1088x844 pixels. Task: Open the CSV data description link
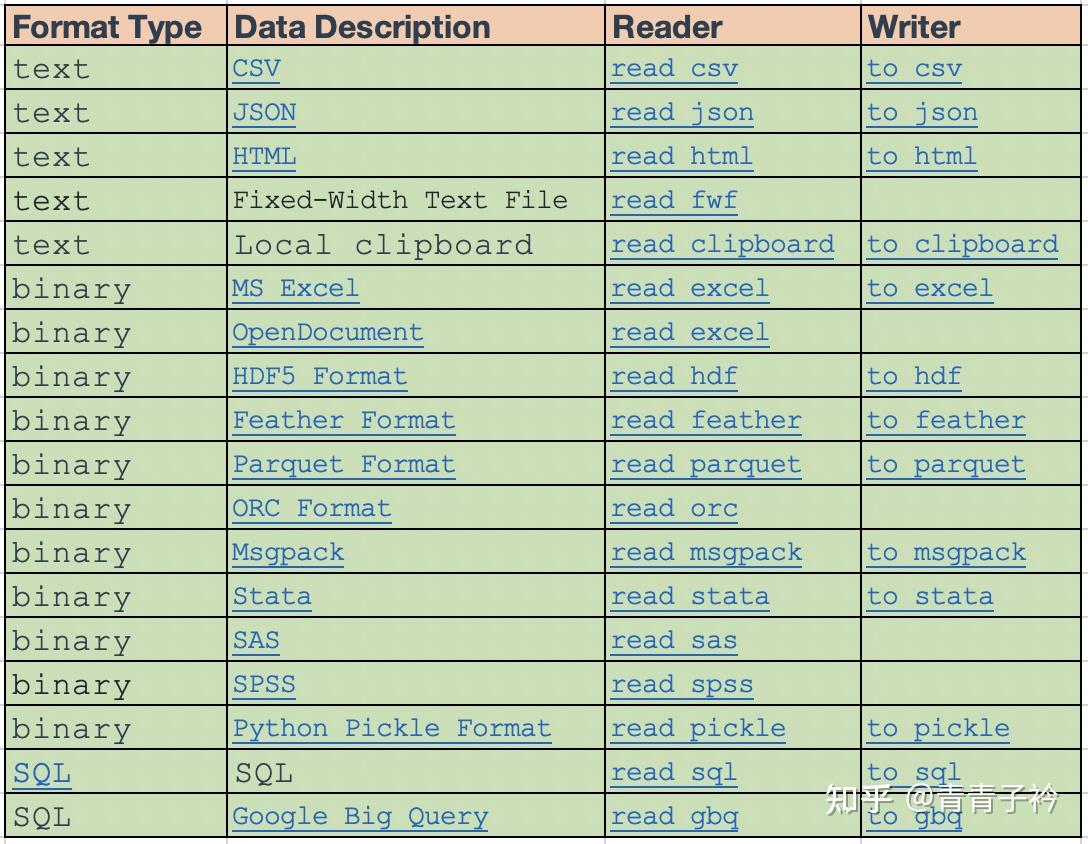(x=256, y=69)
